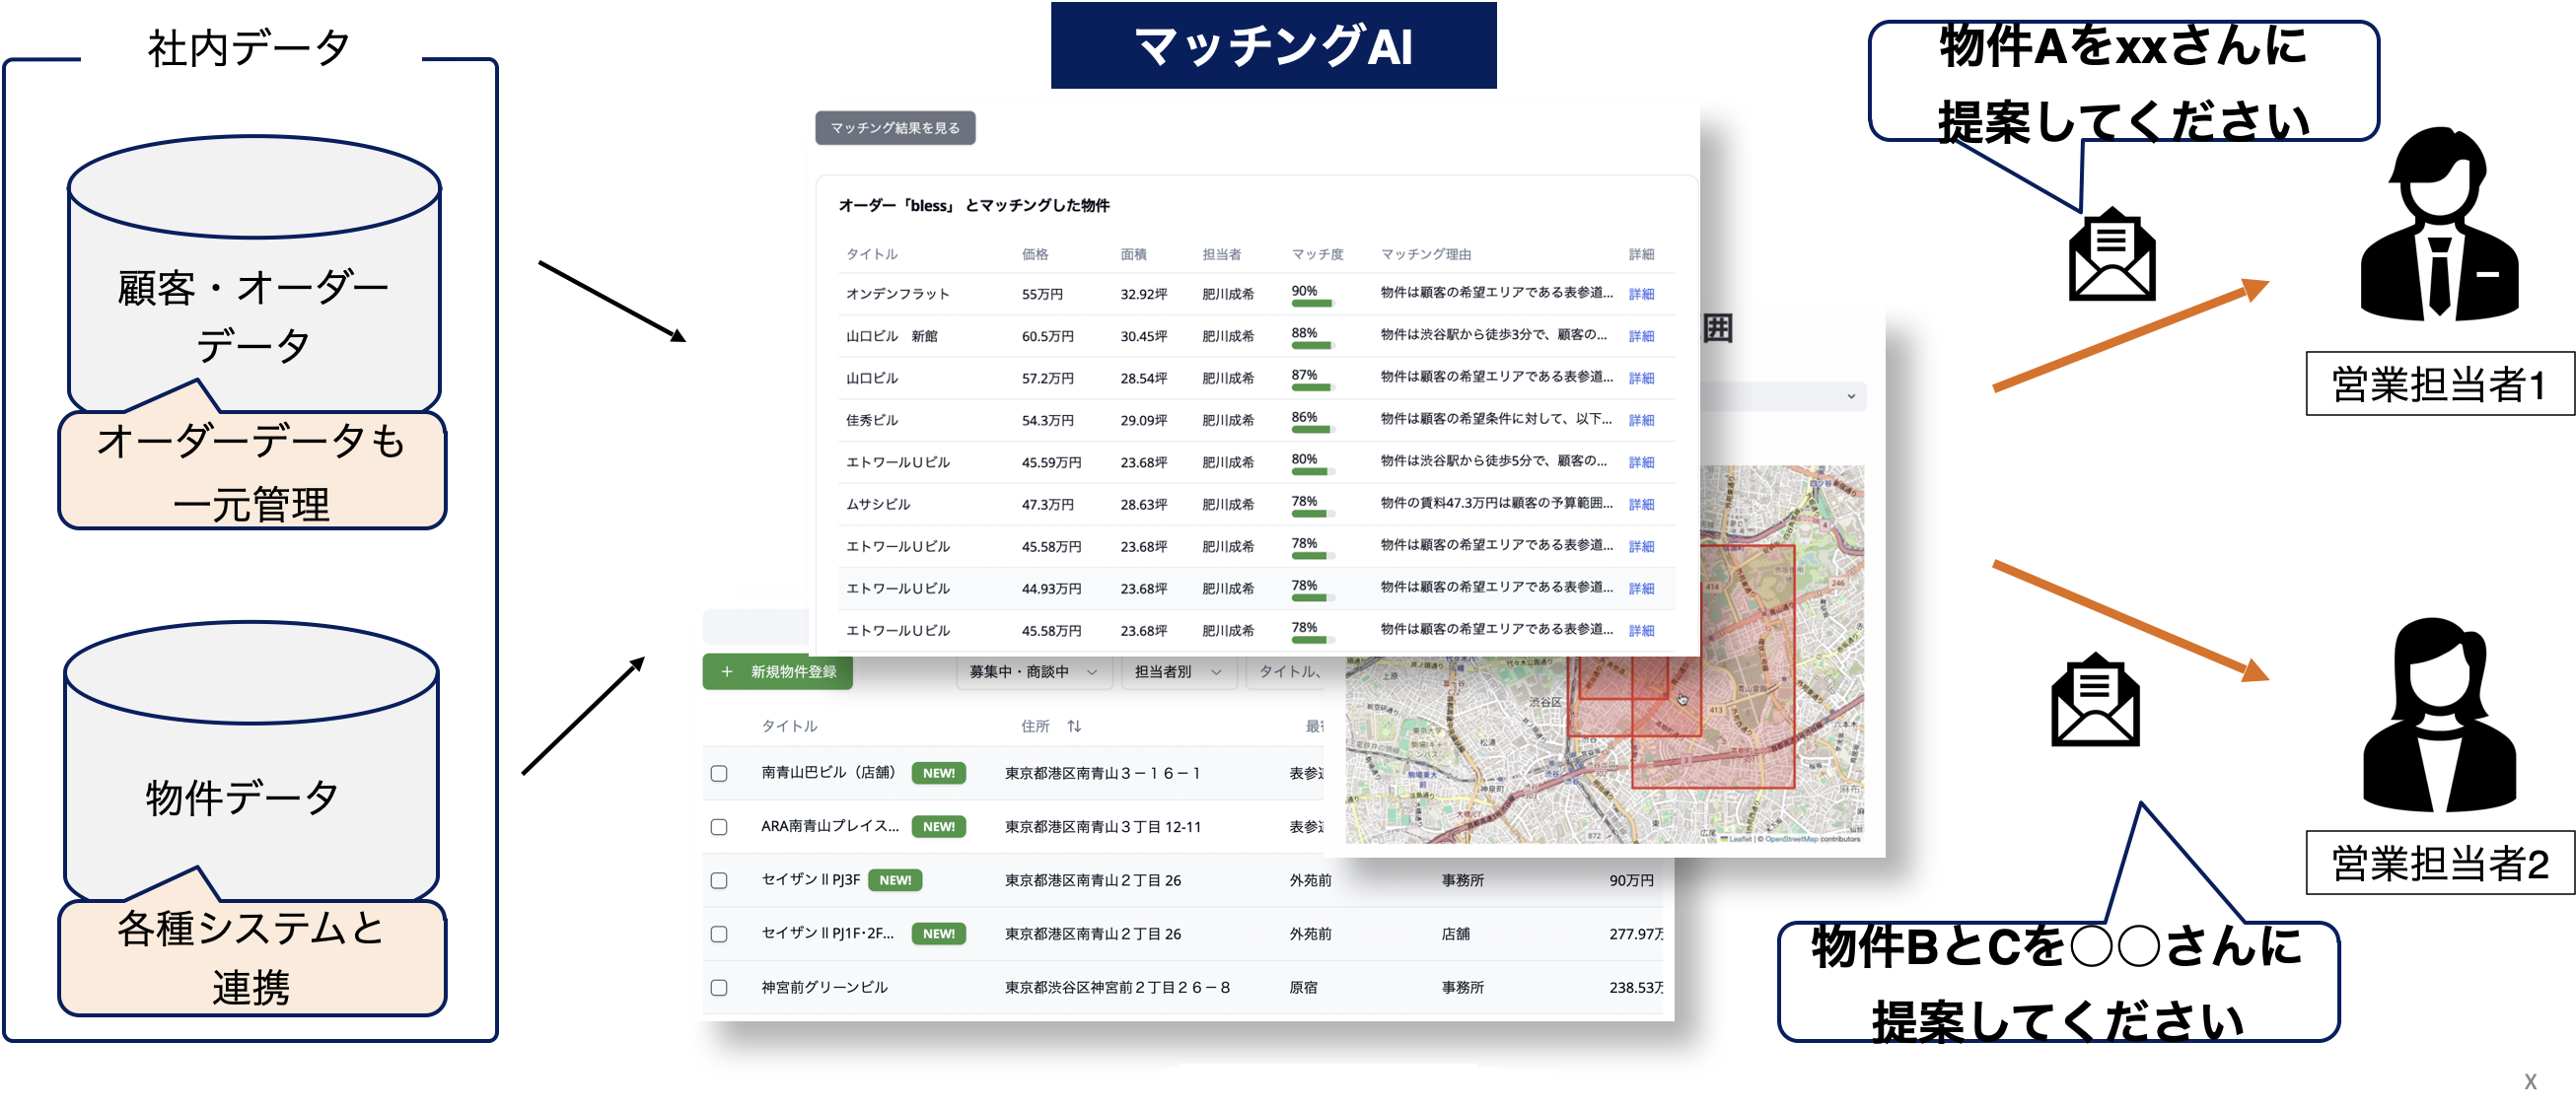2576x1110 pixels.
Task: Open the 担当者別 dropdown
Action: (x=1178, y=672)
